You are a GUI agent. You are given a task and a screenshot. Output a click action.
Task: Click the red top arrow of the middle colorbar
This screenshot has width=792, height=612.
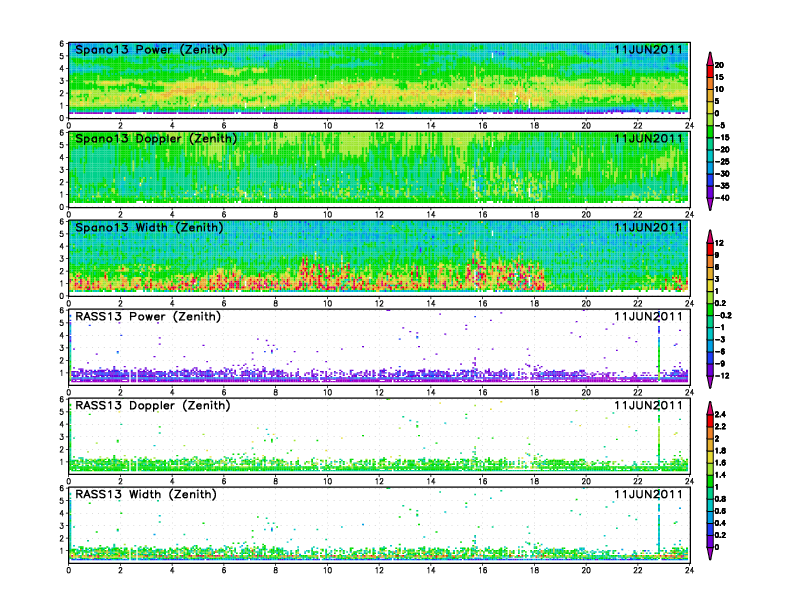tap(710, 236)
